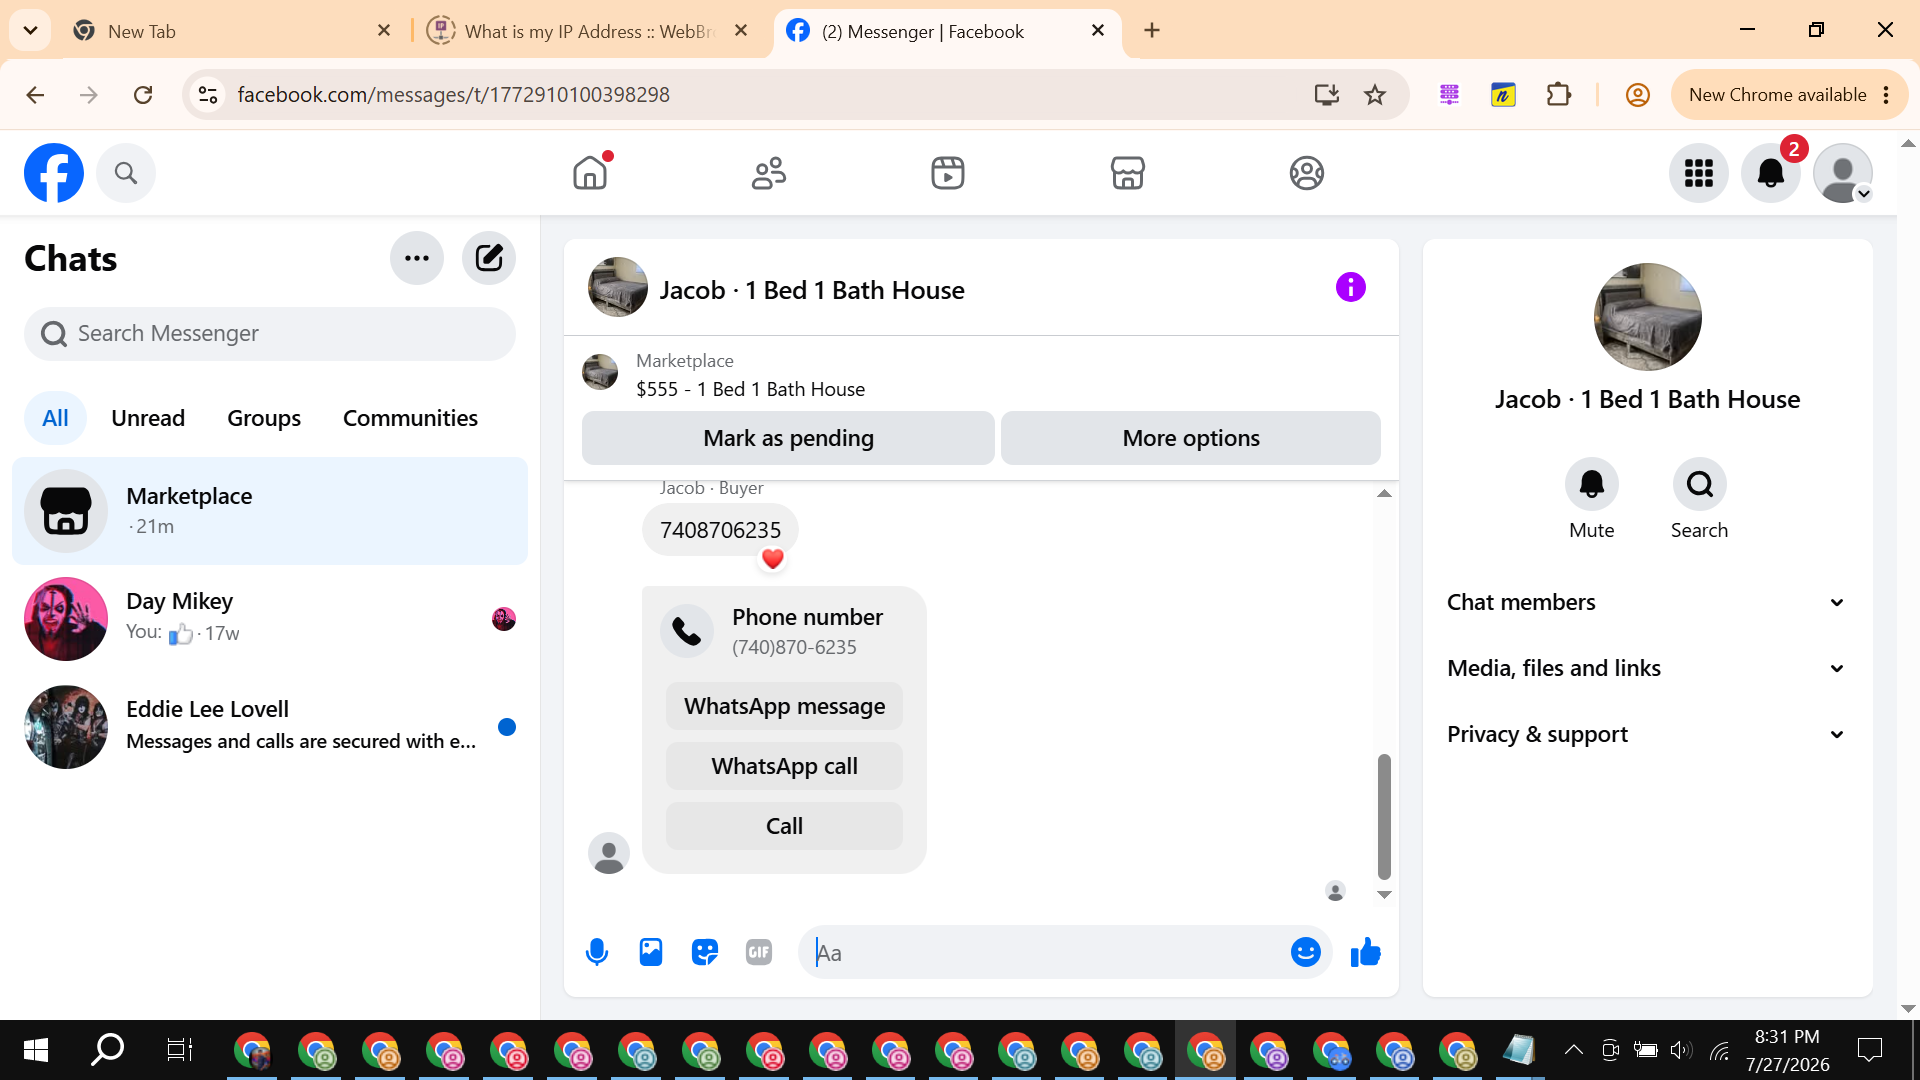Open the Video (Reels) navigation icon
The image size is (1920, 1080).
click(948, 173)
